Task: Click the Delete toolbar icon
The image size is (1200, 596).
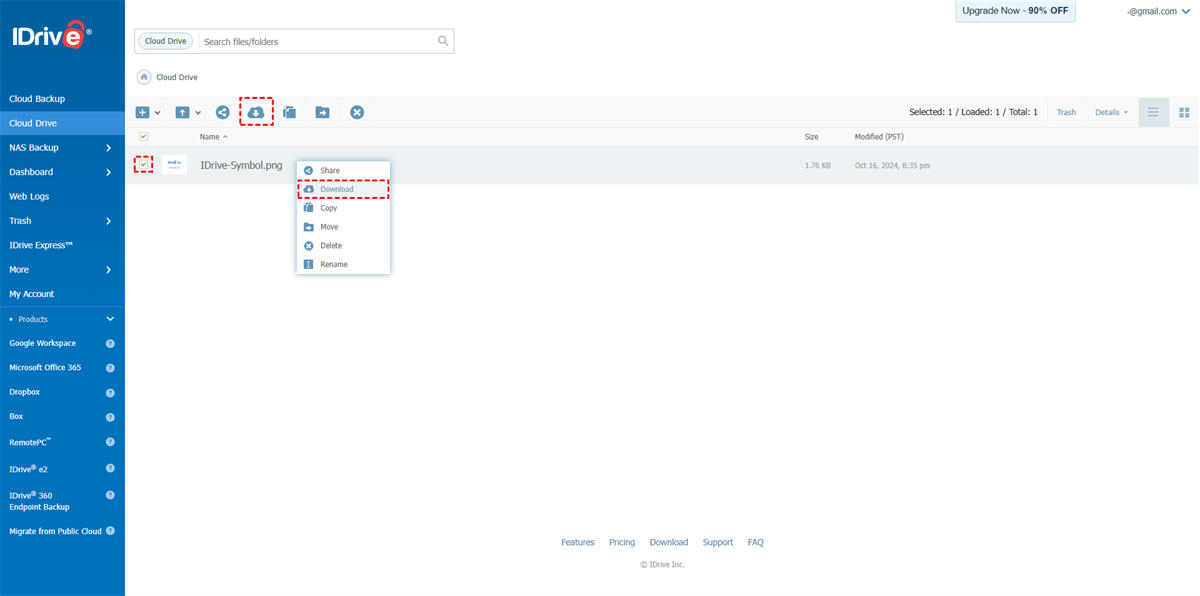Action: coord(357,113)
